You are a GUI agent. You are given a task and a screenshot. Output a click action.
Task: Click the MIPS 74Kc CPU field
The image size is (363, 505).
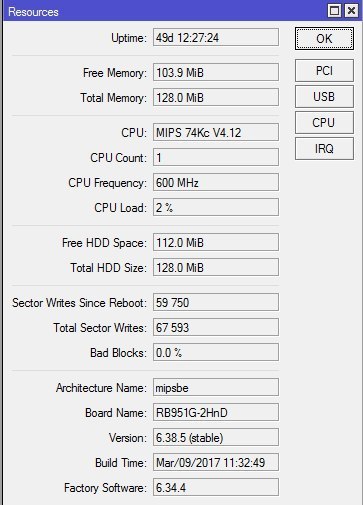(216, 132)
